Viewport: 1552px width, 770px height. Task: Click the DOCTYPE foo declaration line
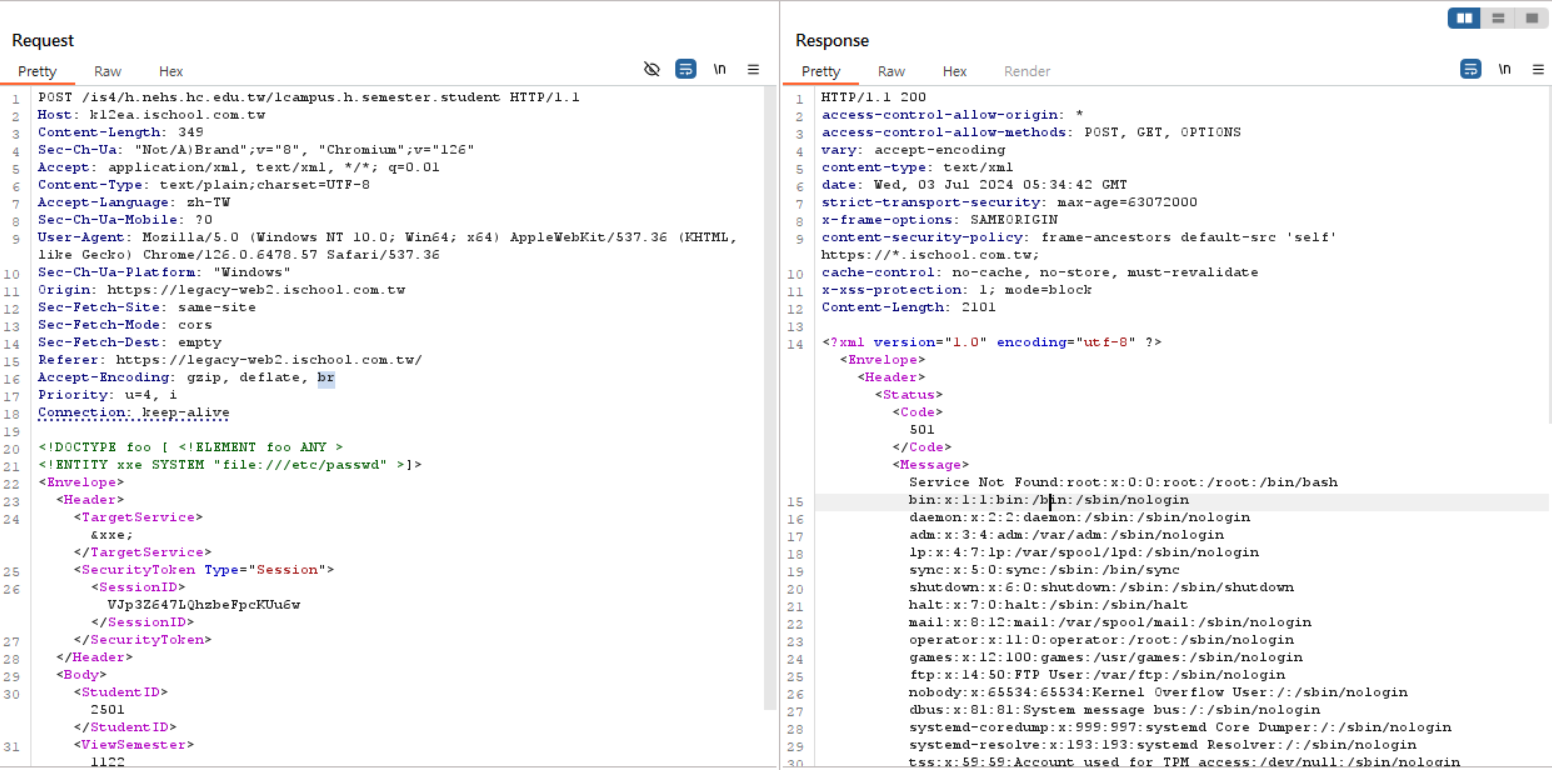[x=190, y=447]
